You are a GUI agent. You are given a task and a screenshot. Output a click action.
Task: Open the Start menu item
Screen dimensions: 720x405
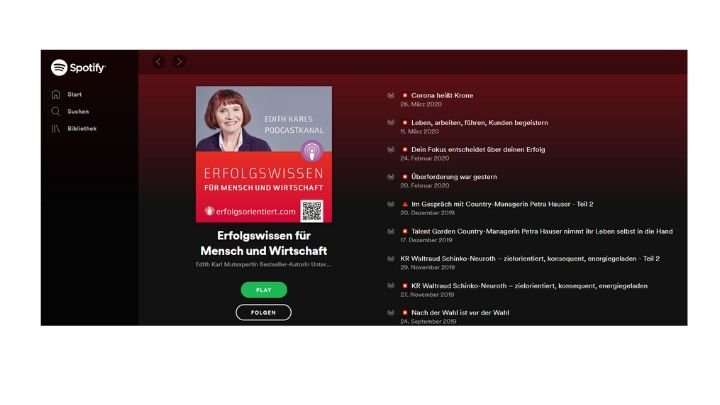tap(74, 95)
